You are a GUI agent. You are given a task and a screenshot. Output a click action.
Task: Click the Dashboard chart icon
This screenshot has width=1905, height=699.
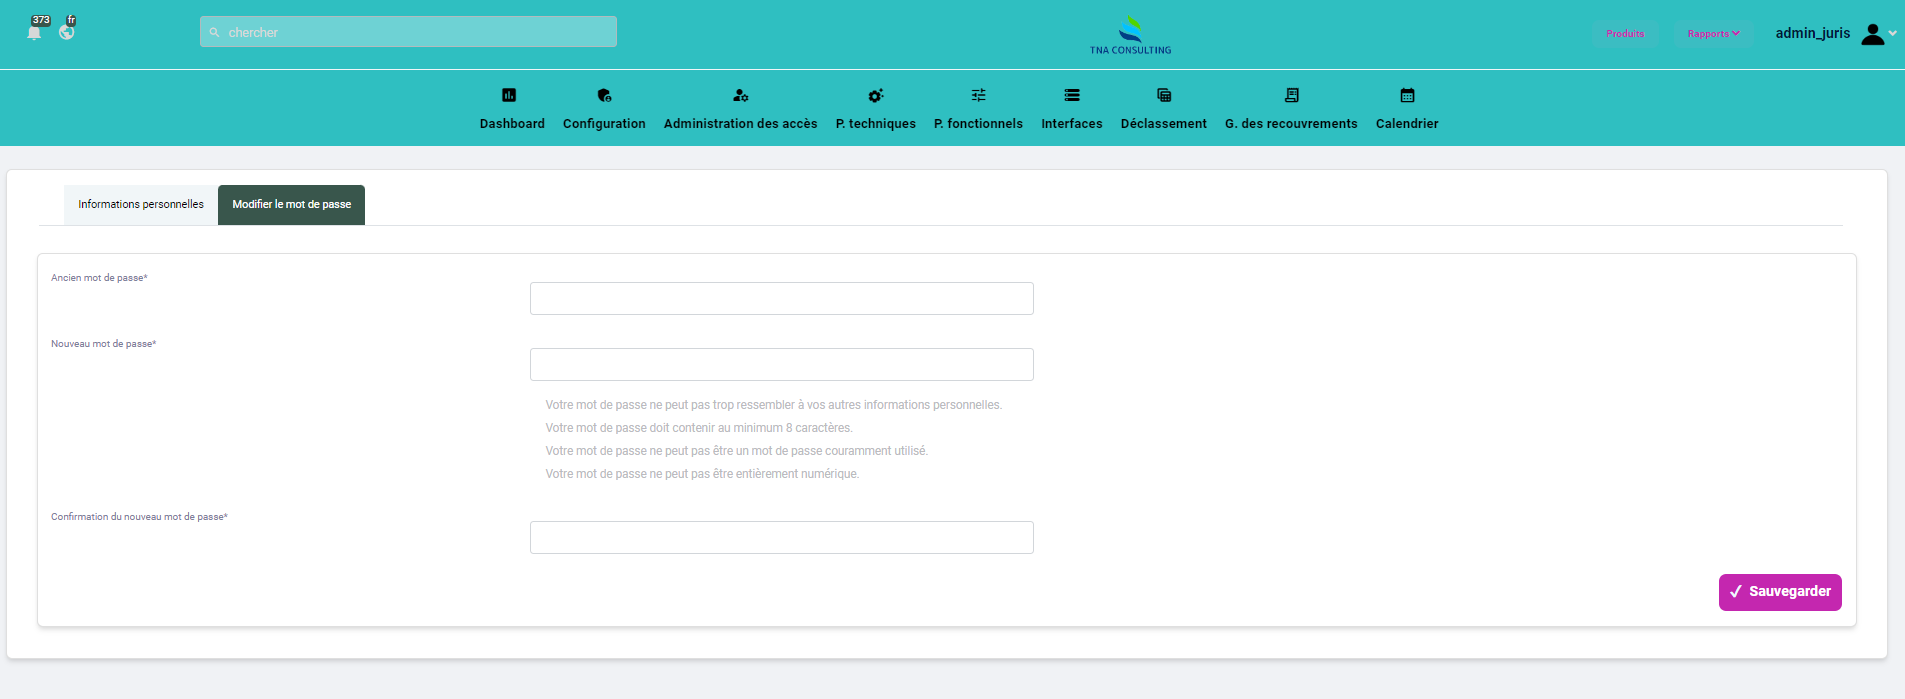click(x=509, y=95)
